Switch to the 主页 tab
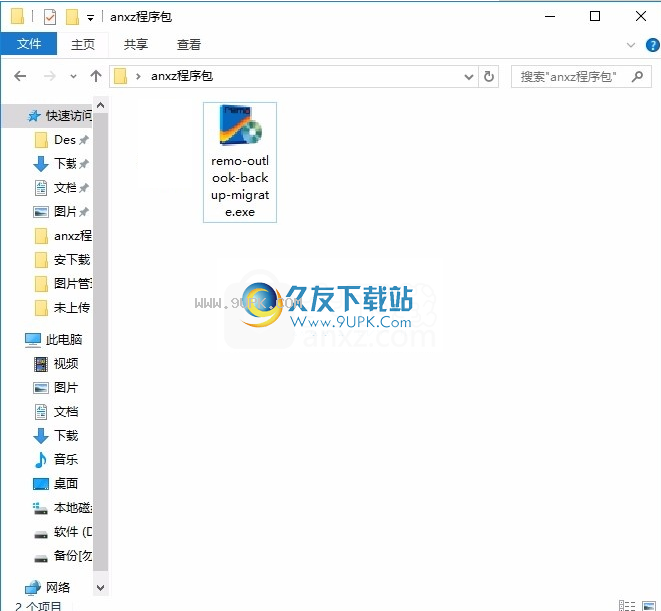661x611 pixels. click(x=83, y=44)
